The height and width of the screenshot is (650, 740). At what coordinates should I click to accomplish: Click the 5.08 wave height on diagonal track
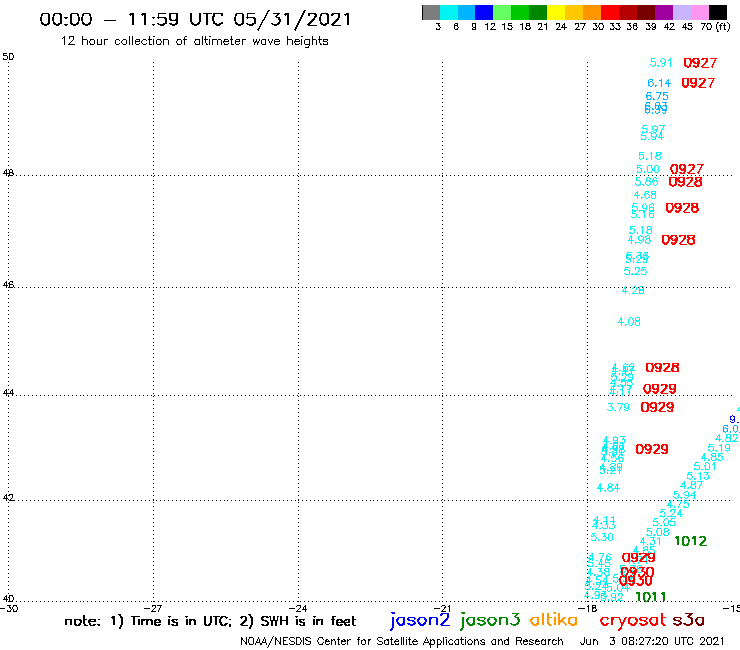(x=658, y=532)
